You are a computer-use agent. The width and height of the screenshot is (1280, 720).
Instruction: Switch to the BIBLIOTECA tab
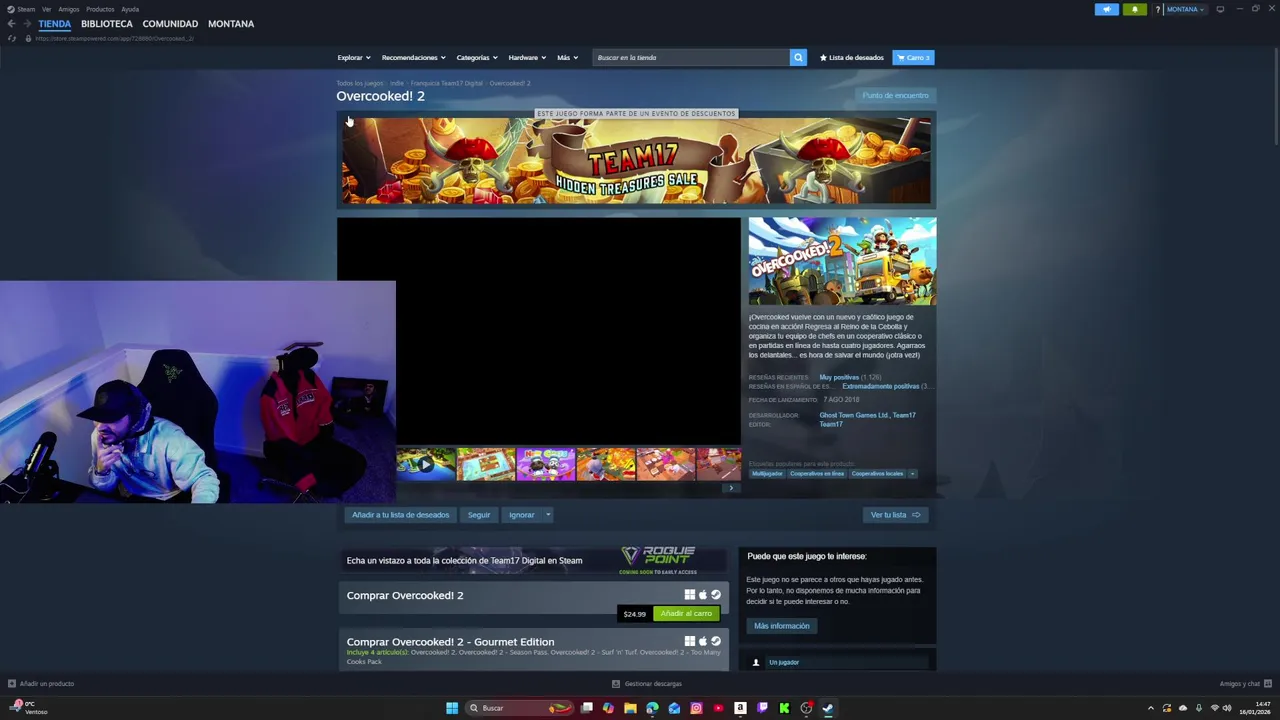pos(107,23)
